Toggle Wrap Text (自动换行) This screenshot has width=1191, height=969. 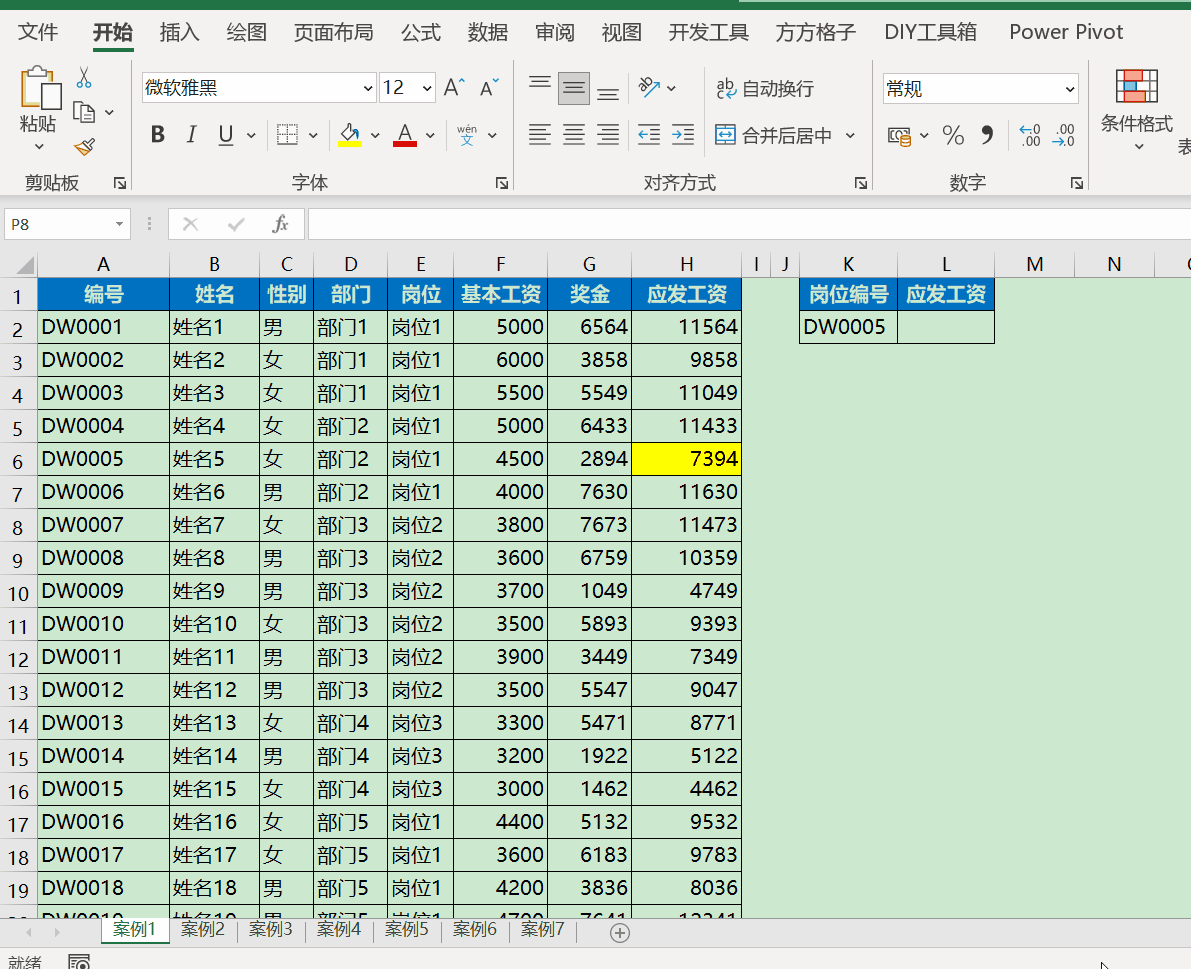point(766,89)
